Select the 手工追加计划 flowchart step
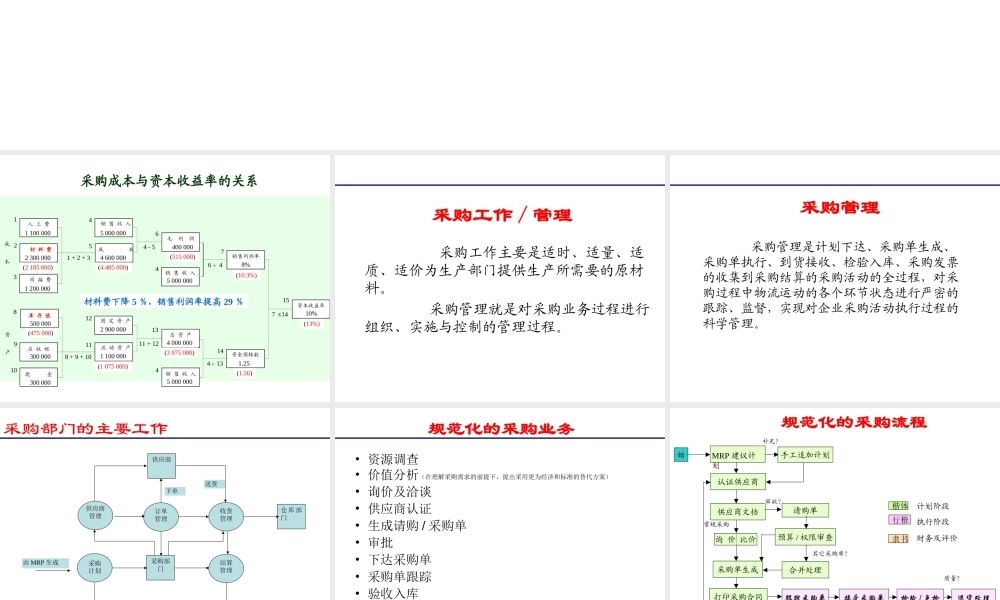 (806, 454)
